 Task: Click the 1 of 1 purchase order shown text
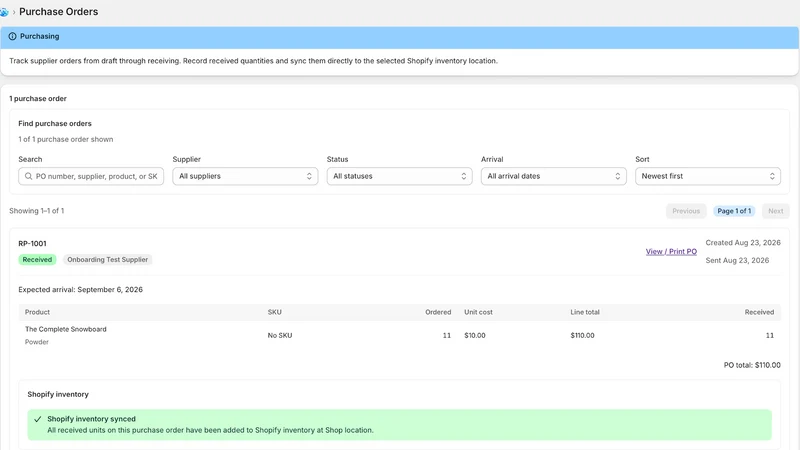pyautogui.click(x=66, y=139)
